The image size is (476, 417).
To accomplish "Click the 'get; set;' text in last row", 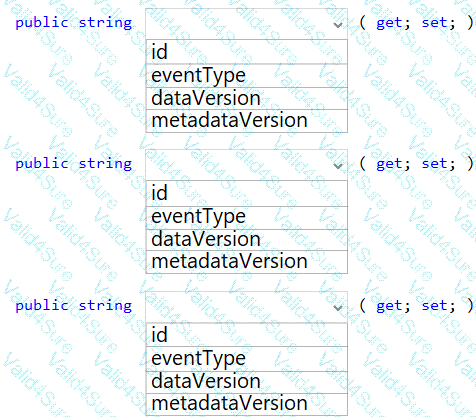I will 416,306.
